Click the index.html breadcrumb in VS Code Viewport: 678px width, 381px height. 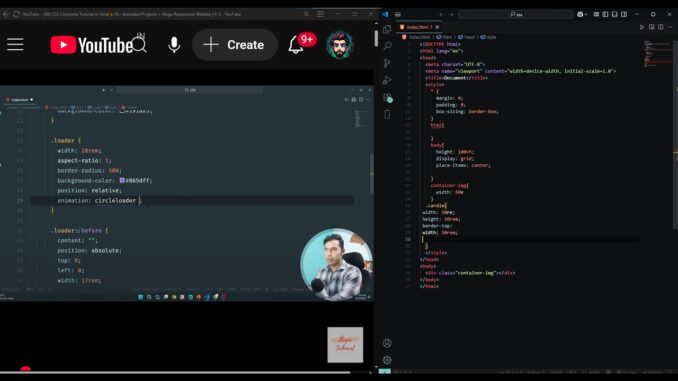pyautogui.click(x=417, y=37)
